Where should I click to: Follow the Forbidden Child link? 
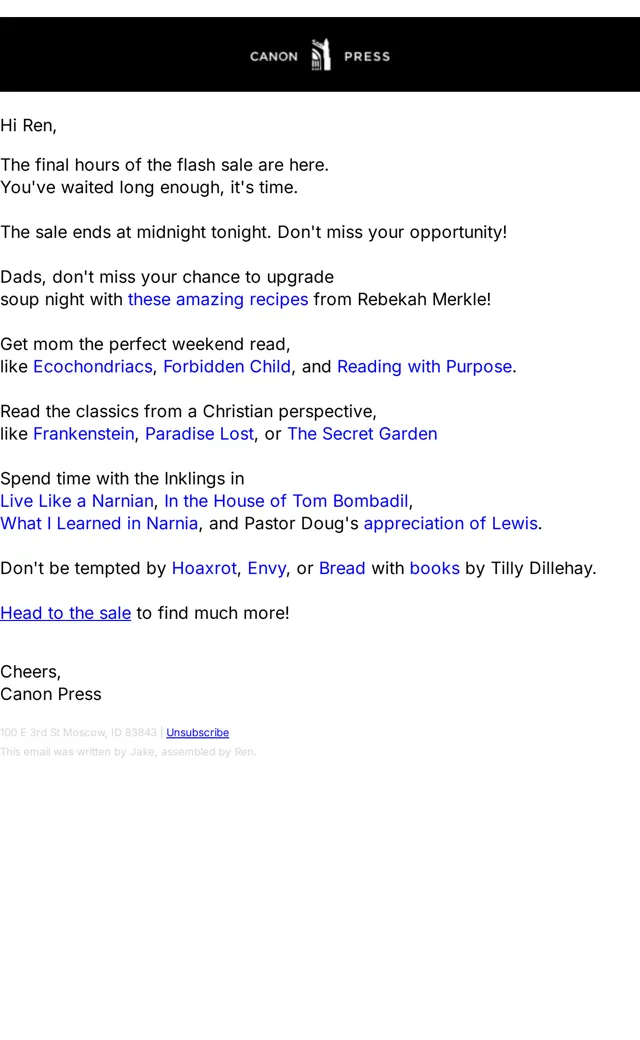(227, 366)
